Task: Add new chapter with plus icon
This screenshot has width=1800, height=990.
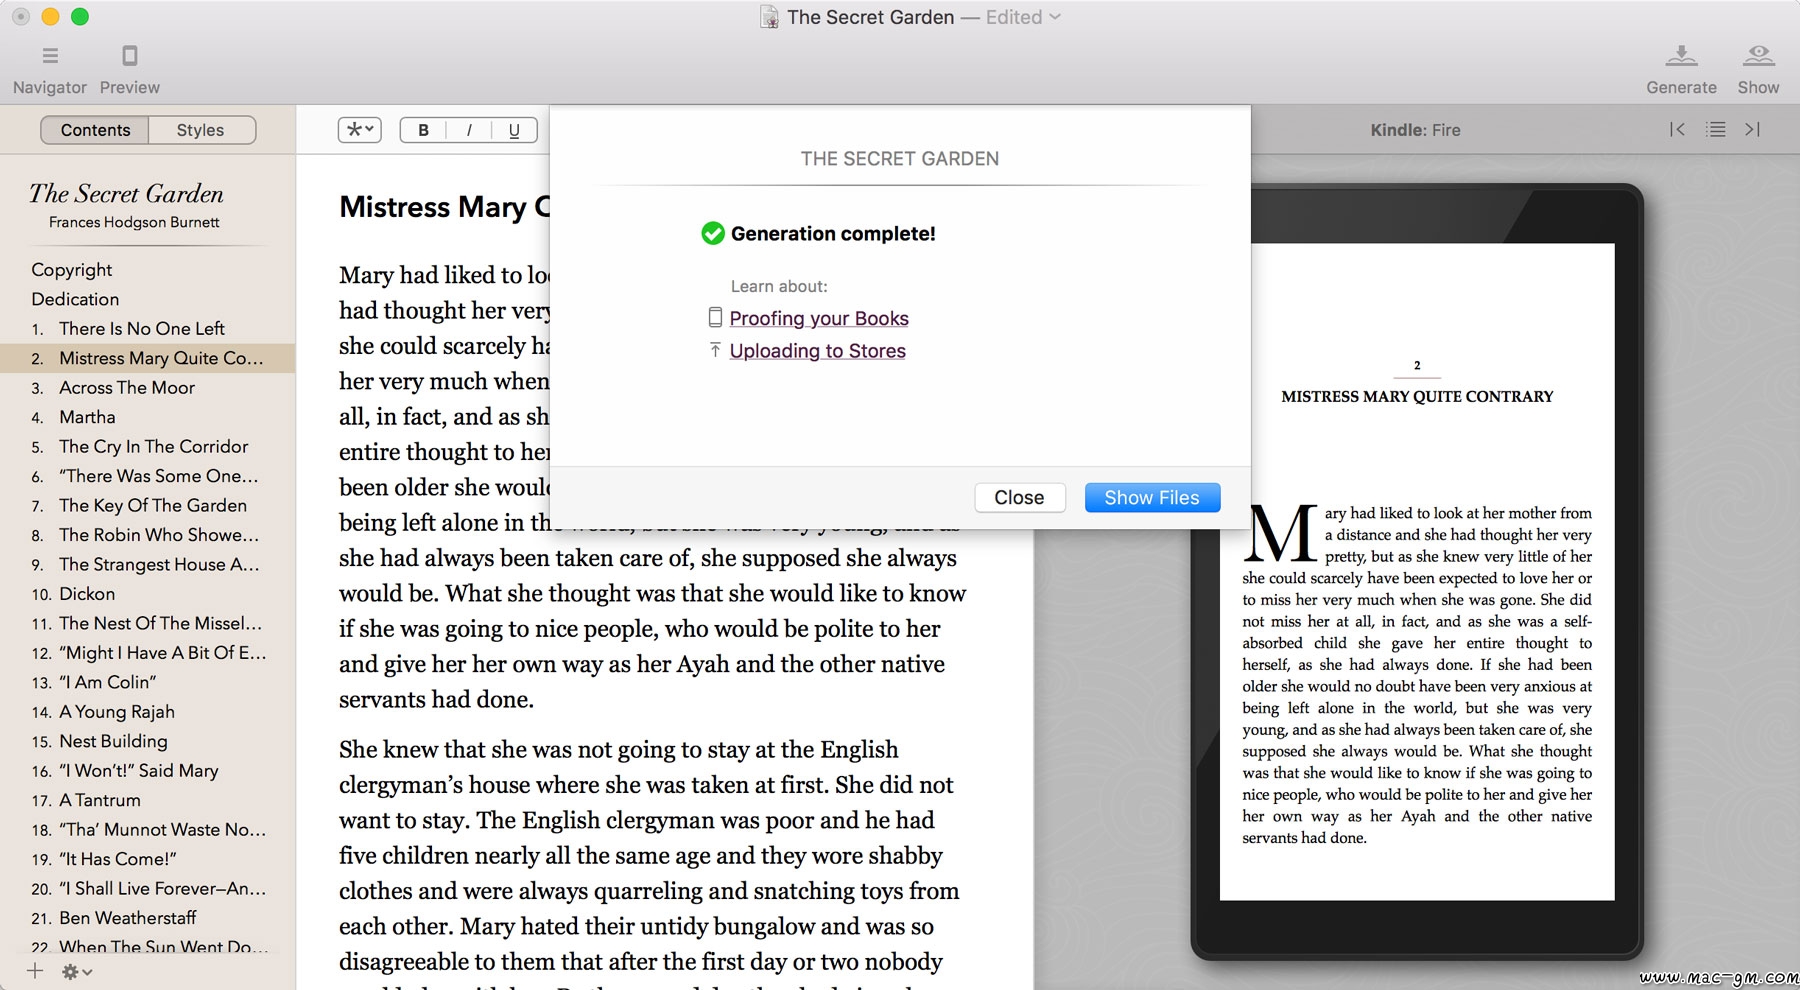Action: 35,970
